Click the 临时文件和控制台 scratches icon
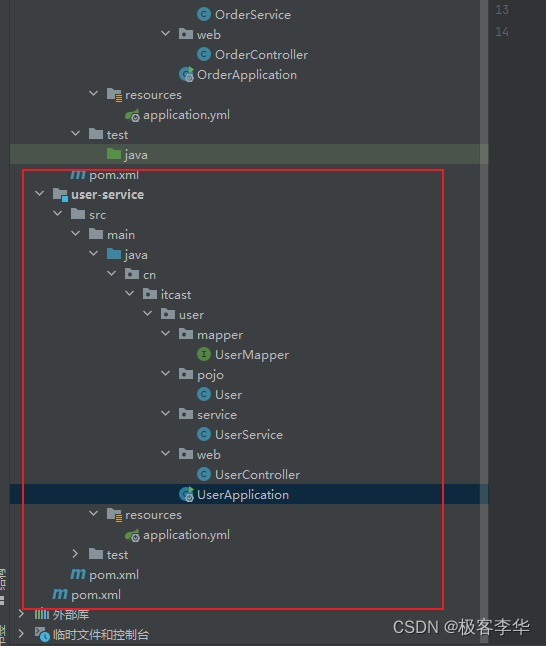 pos(42,634)
